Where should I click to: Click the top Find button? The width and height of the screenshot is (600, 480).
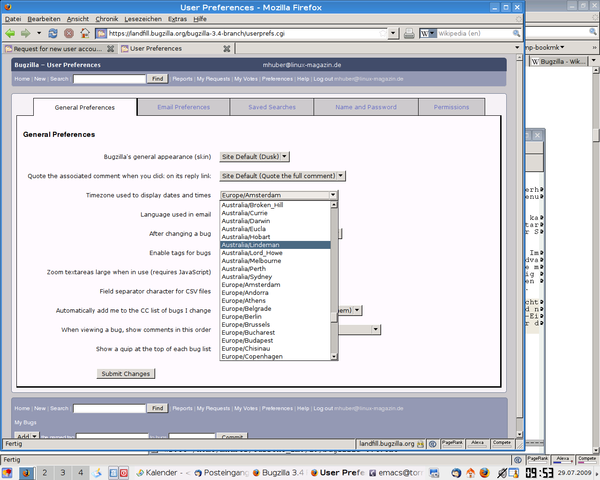click(157, 79)
